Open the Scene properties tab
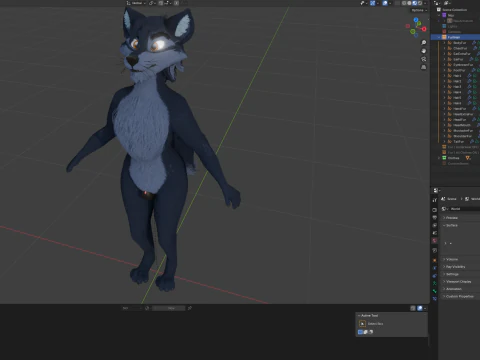Screen dimensions: 480x360 [434, 233]
